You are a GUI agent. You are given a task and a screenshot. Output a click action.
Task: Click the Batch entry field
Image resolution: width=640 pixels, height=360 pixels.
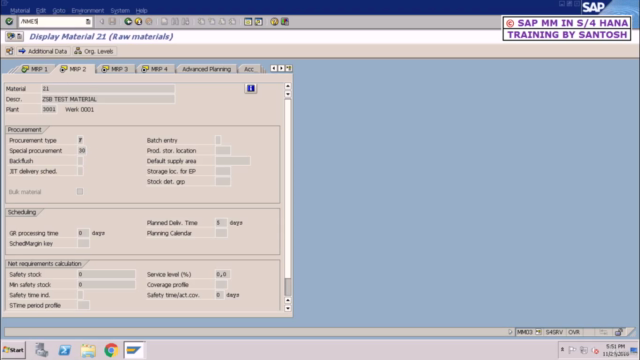pos(218,140)
